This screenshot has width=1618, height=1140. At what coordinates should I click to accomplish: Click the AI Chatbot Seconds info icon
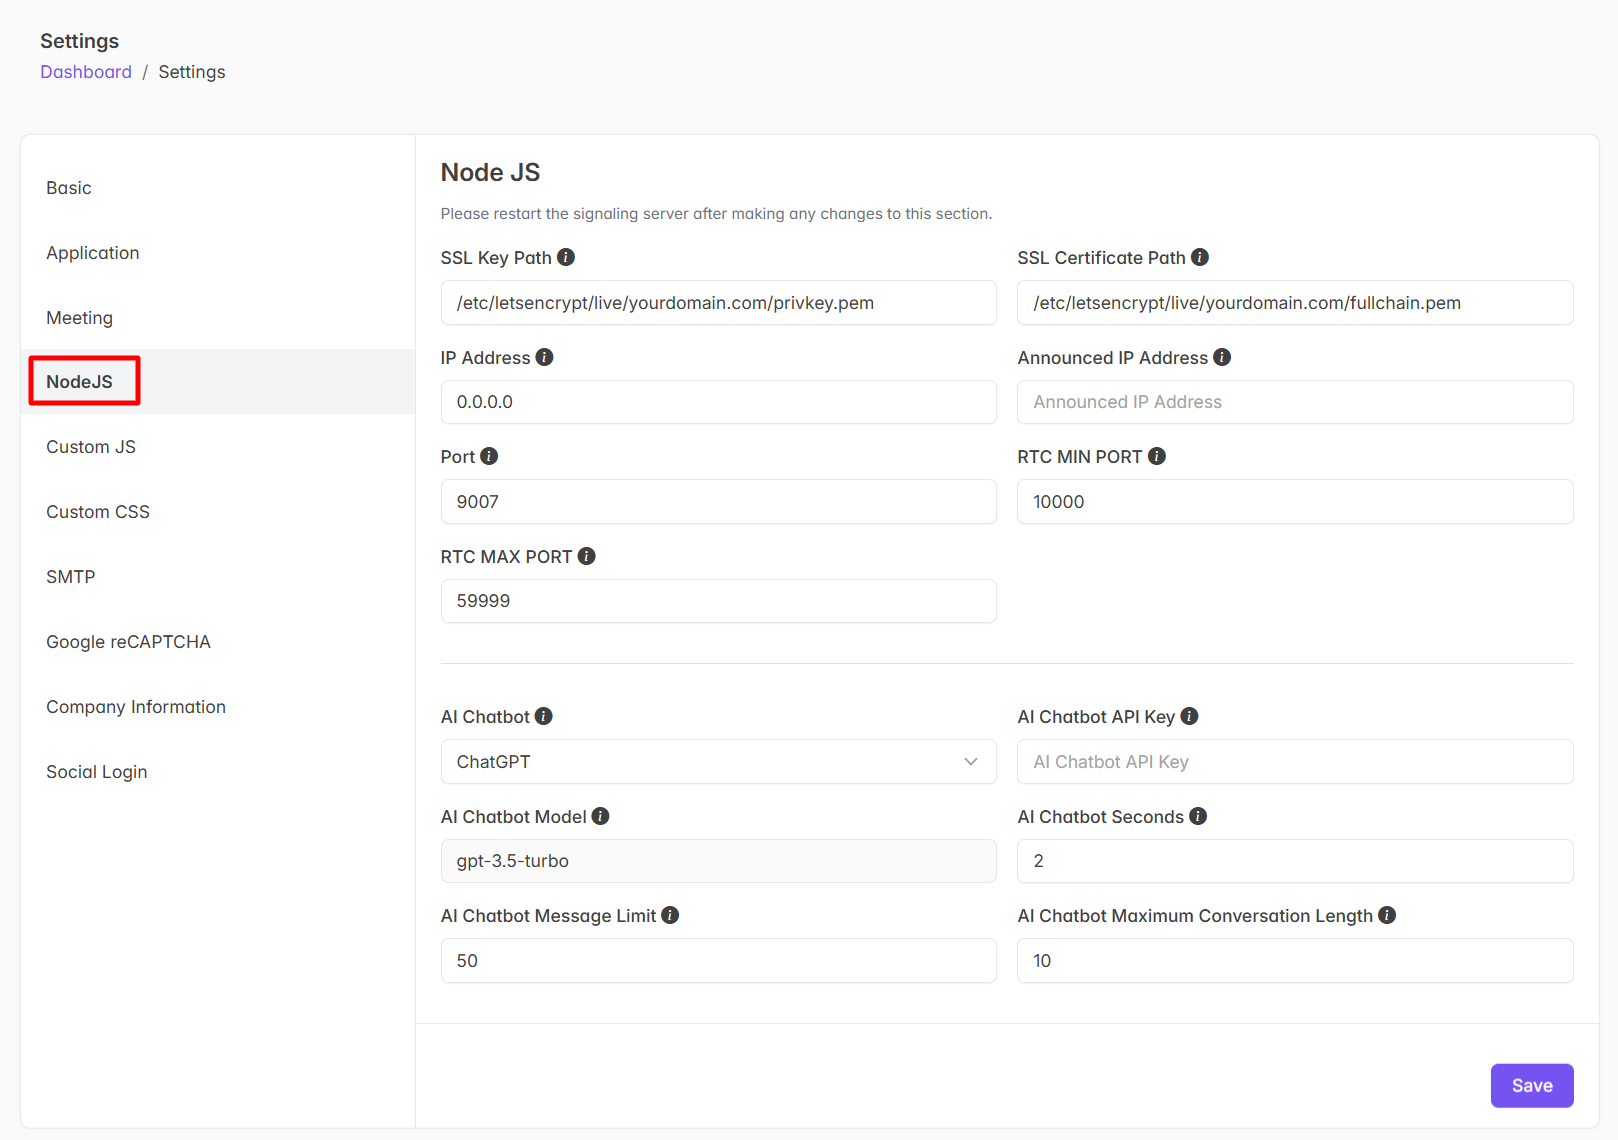coord(1197,816)
